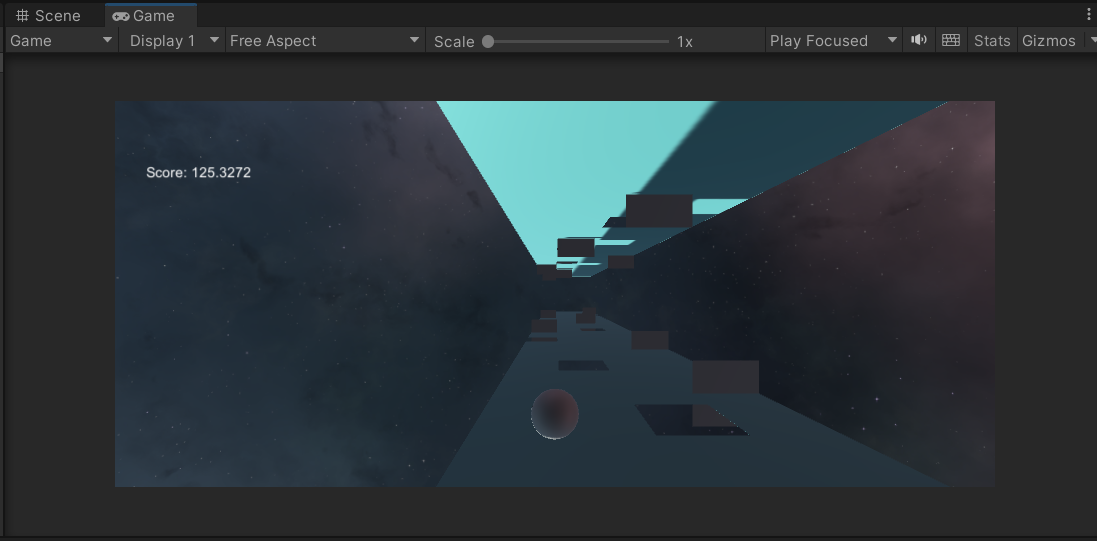
Task: Click the rolling ball in game view
Action: coord(555,414)
